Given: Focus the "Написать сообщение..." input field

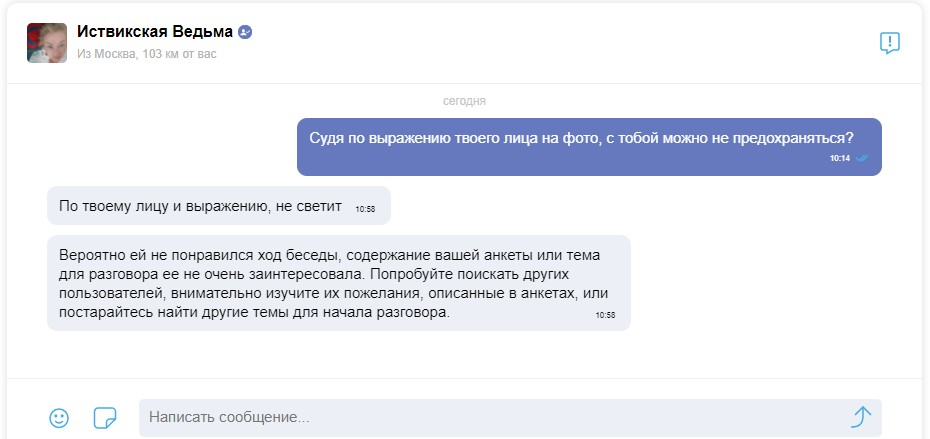Looking at the screenshot, I should (490, 417).
